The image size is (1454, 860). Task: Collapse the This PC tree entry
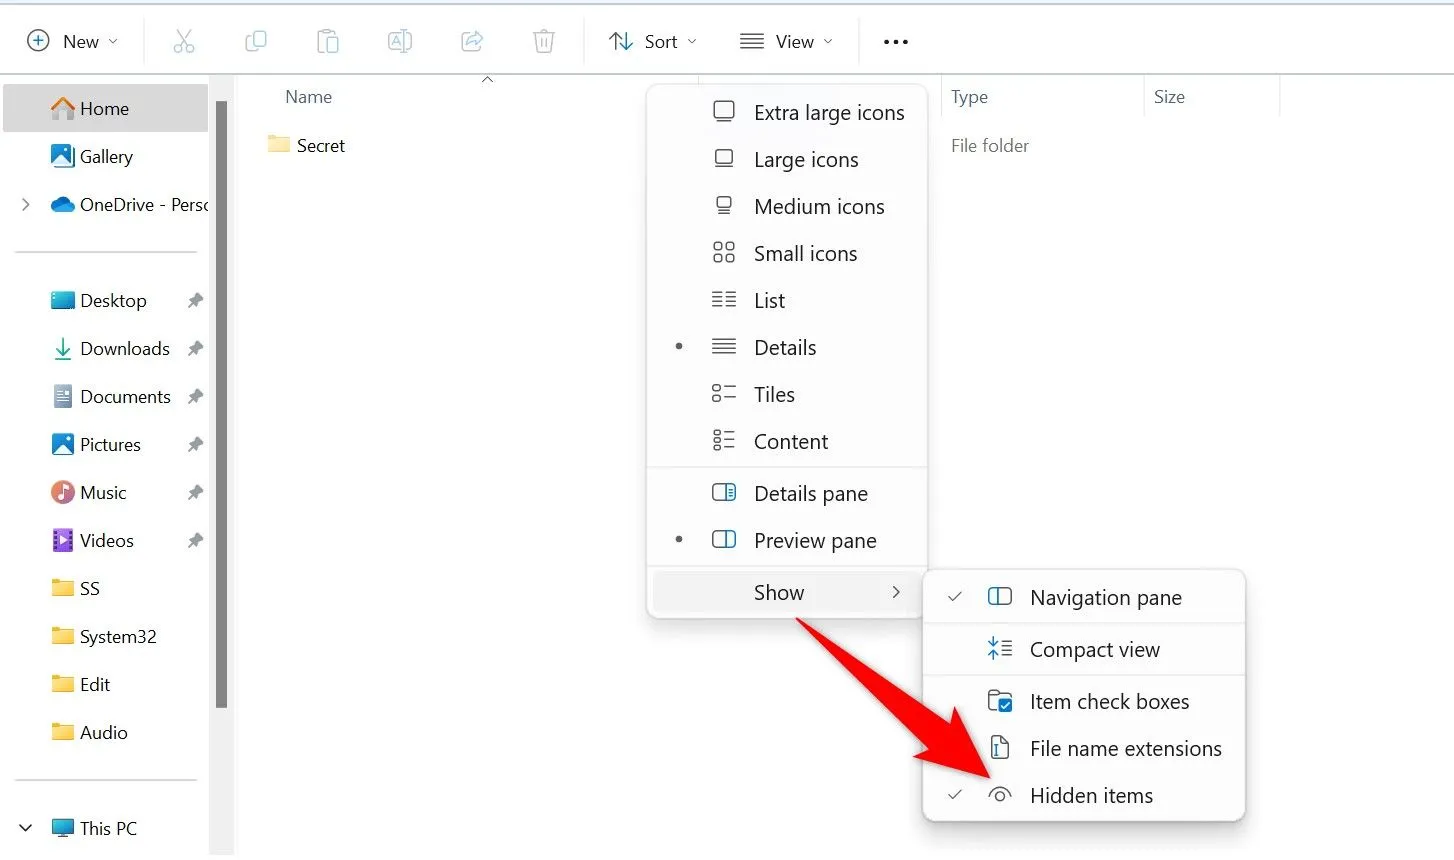[x=25, y=828]
